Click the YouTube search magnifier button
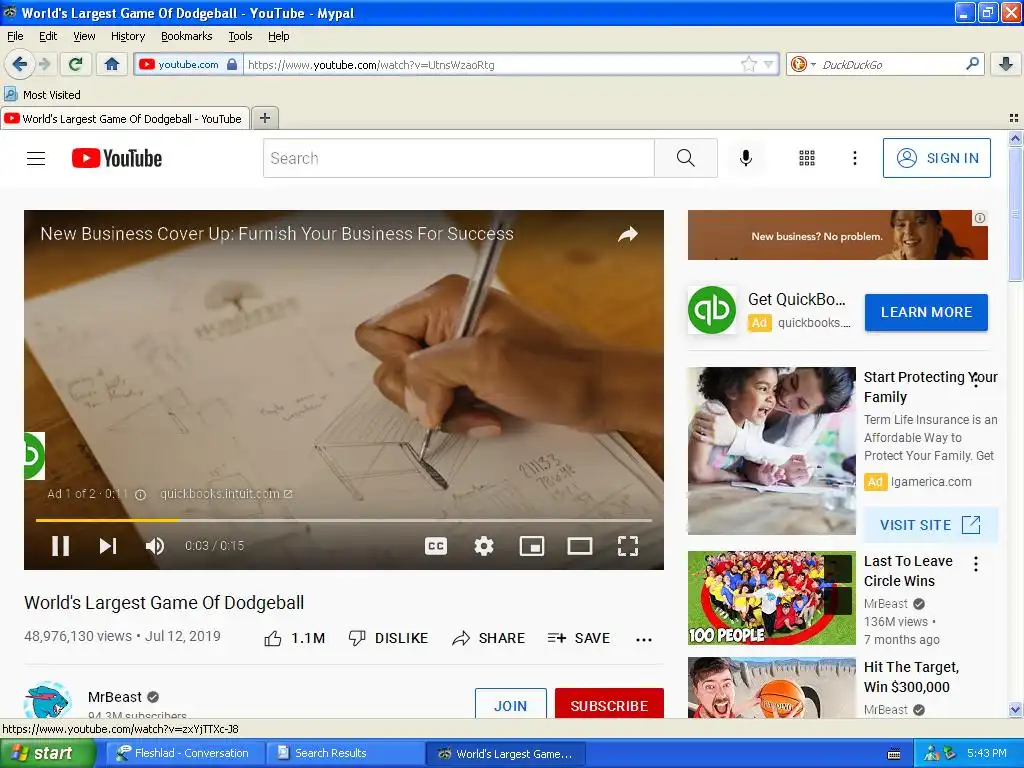Image resolution: width=1024 pixels, height=768 pixels. tap(686, 158)
